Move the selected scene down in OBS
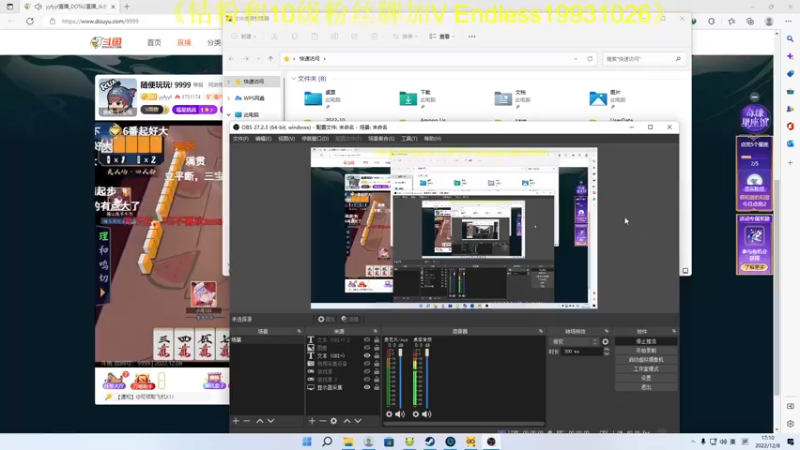Image resolution: width=800 pixels, height=450 pixels. pyautogui.click(x=271, y=421)
